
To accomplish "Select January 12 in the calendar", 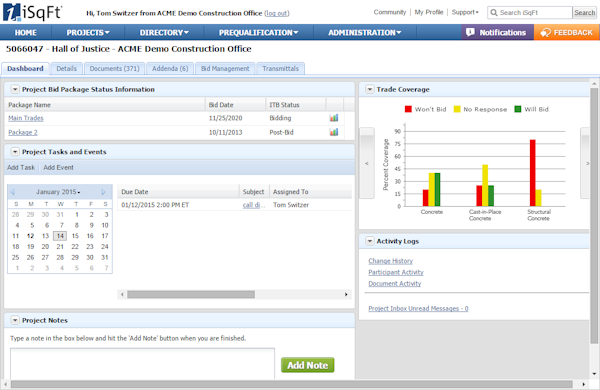I will (31, 236).
